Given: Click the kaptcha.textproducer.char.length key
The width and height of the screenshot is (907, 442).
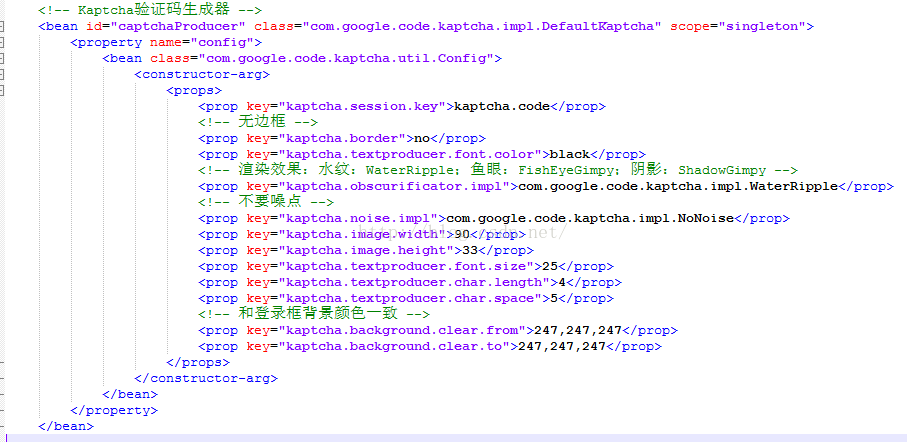Looking at the screenshot, I should 413,282.
